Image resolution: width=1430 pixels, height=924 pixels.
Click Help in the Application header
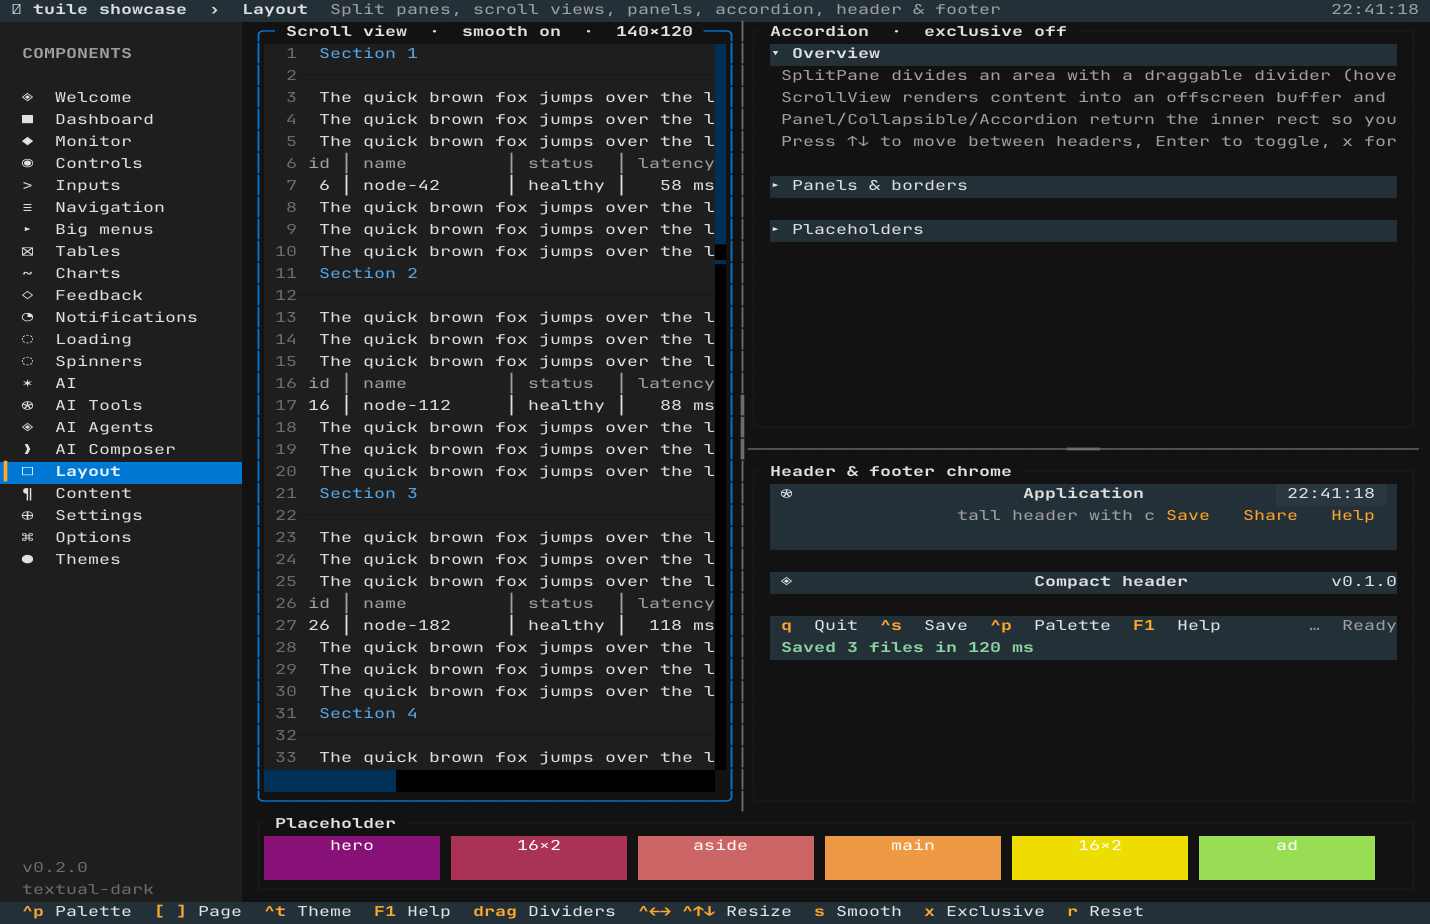point(1353,515)
